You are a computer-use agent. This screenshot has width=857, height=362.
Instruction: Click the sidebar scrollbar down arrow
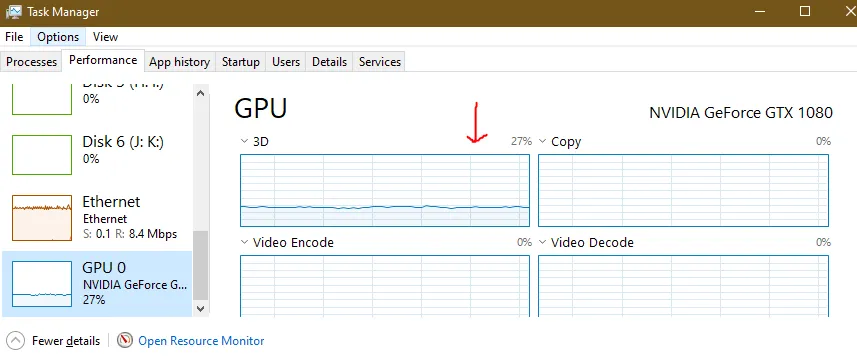click(x=200, y=309)
